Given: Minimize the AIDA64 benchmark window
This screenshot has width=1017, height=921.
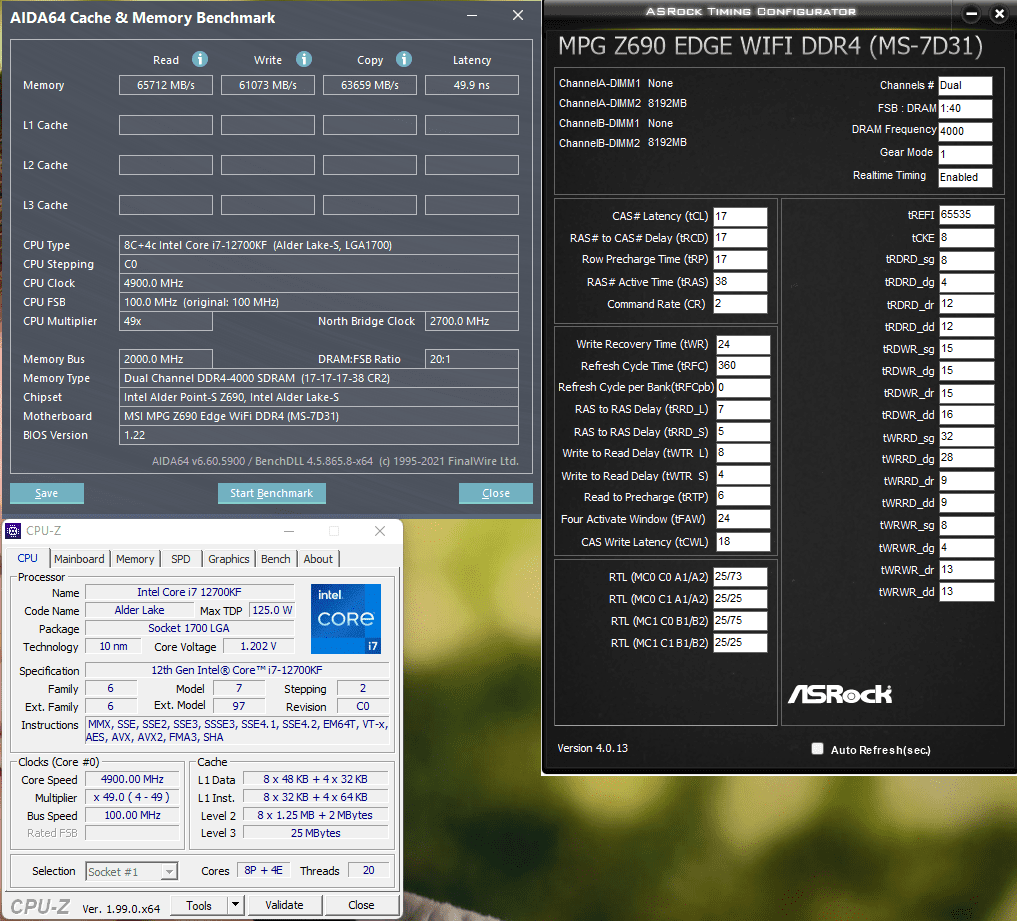Looking at the screenshot, I should pyautogui.click(x=472, y=16).
